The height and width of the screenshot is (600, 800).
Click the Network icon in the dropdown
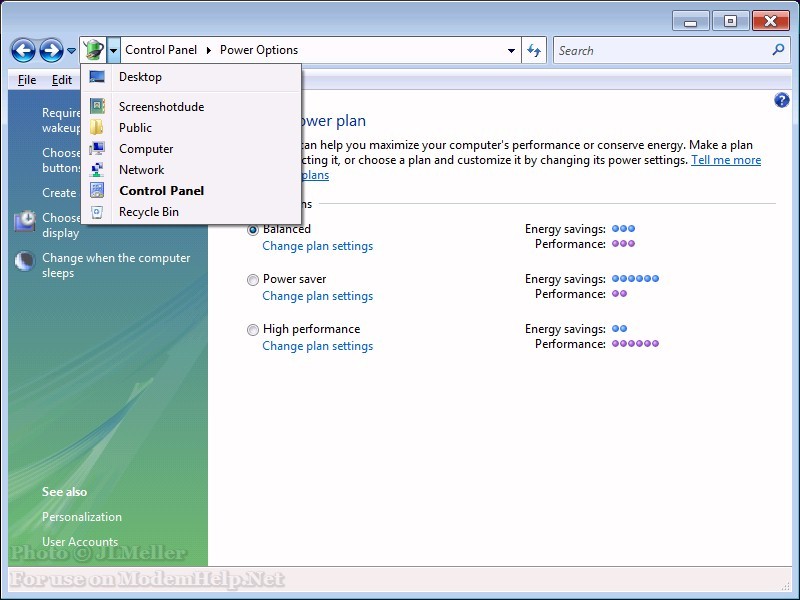[97, 169]
